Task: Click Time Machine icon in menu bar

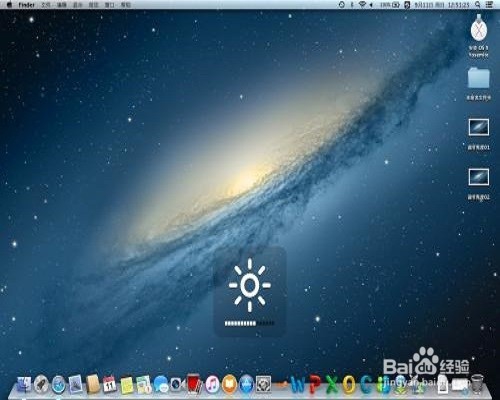Action: (x=342, y=5)
